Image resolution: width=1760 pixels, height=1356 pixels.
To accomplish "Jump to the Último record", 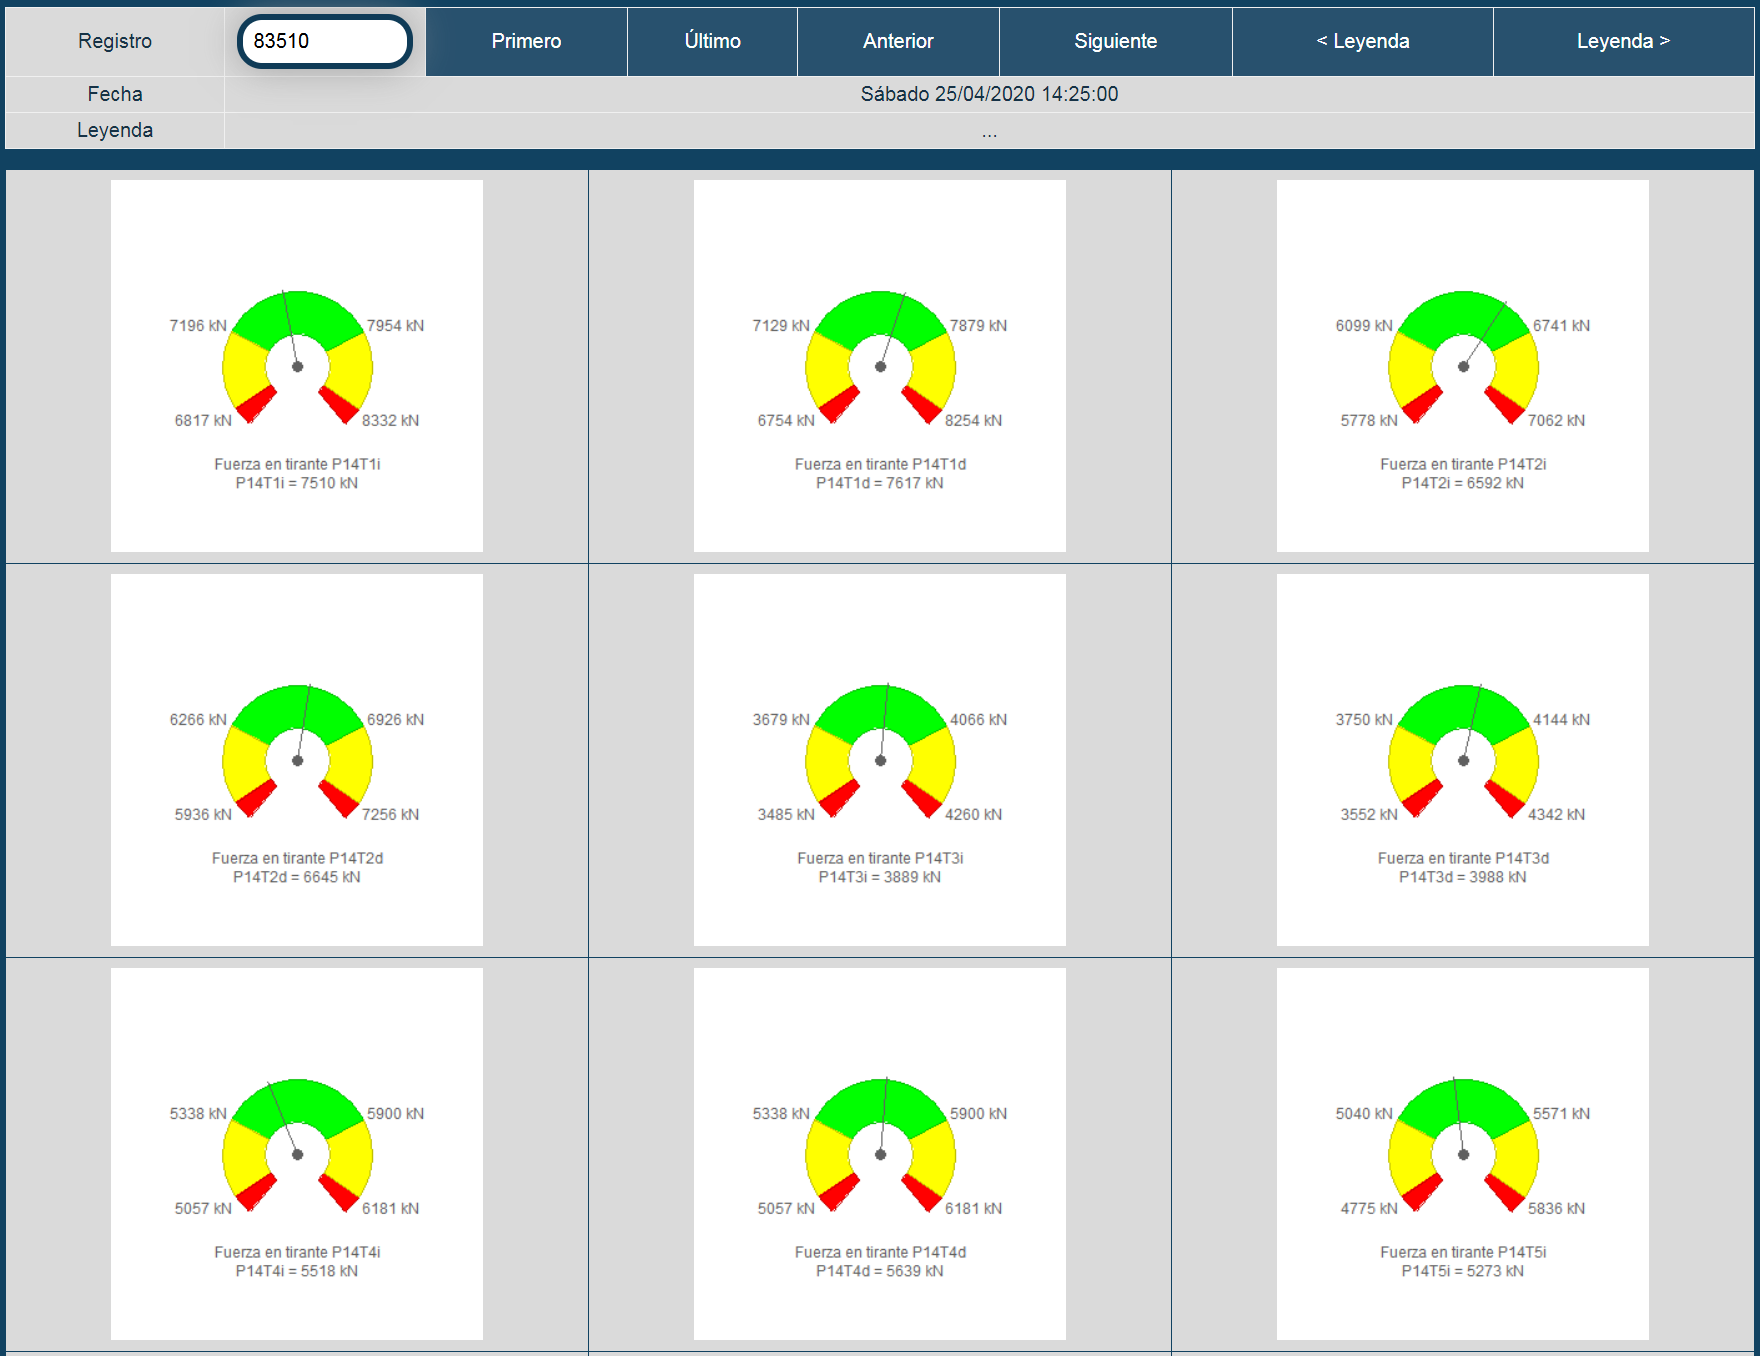I will (x=712, y=41).
